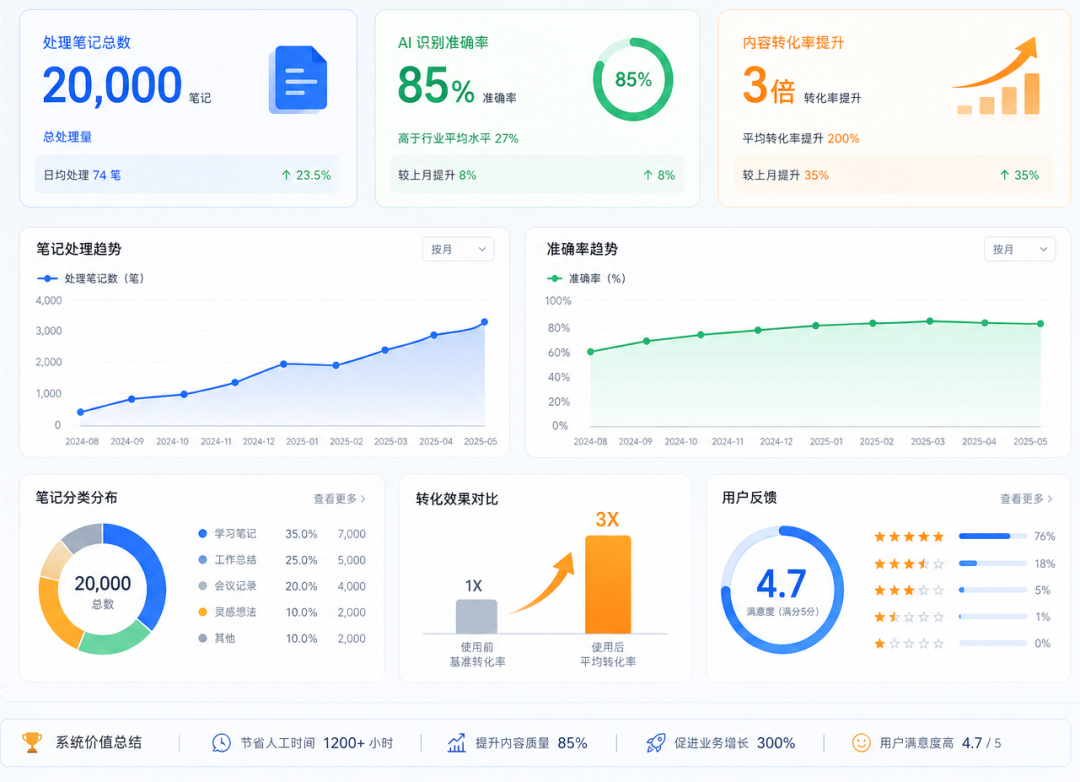Toggle the 学习笔记 legend entry
The width and height of the screenshot is (1080, 782).
227,534
